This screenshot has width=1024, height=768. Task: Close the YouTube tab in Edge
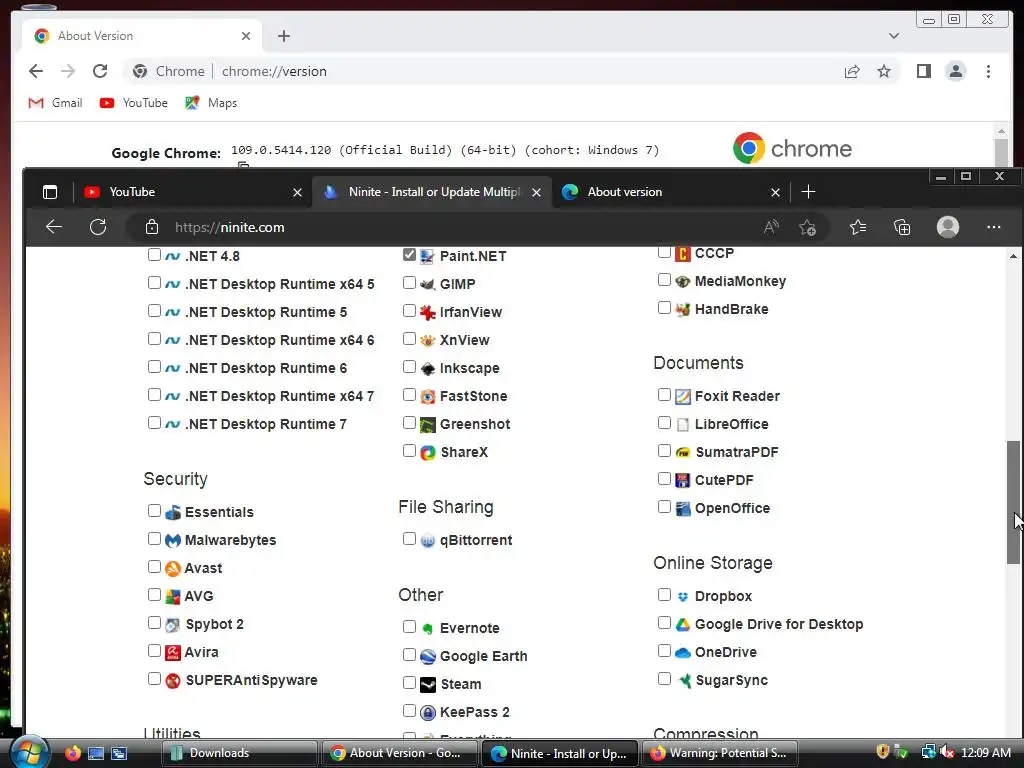click(x=297, y=192)
